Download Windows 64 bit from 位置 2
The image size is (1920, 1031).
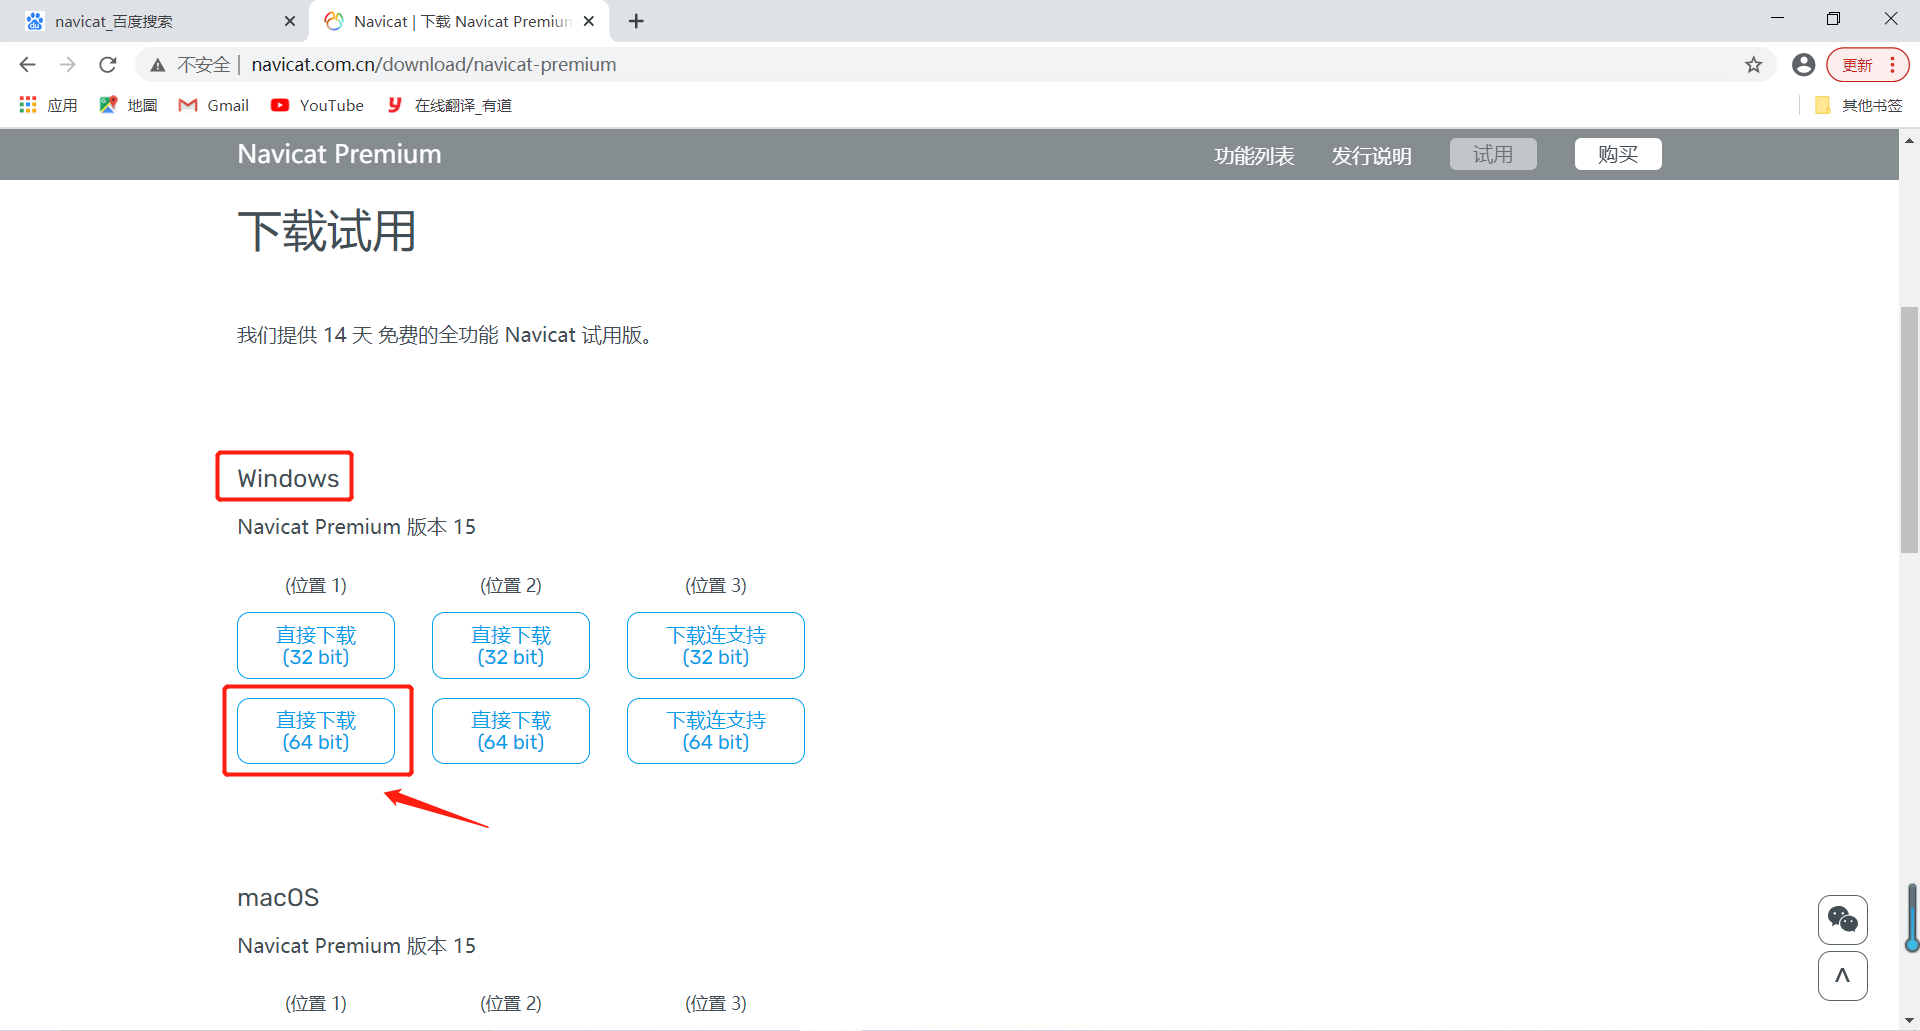[511, 731]
